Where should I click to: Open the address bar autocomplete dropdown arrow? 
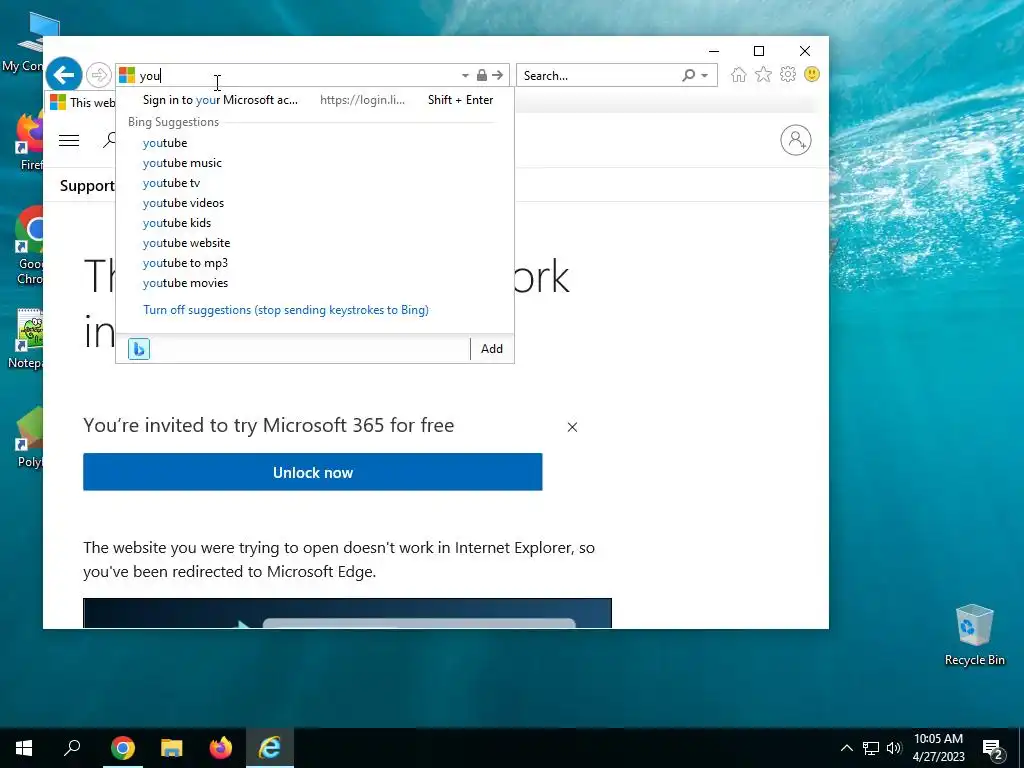pos(465,76)
